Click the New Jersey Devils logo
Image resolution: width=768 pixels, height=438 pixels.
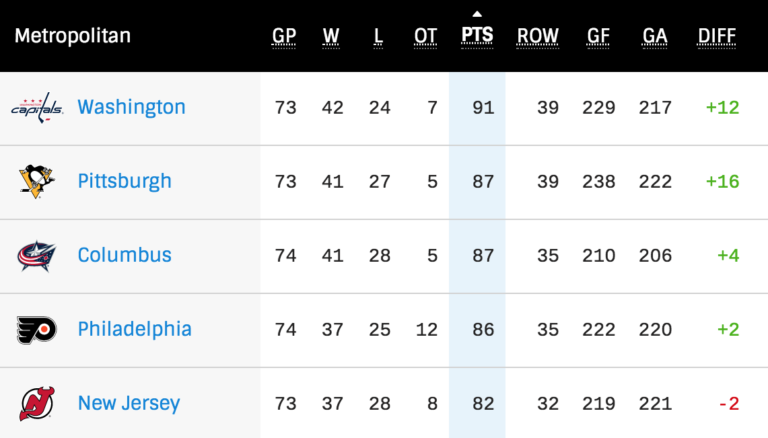pyautogui.click(x=37, y=403)
